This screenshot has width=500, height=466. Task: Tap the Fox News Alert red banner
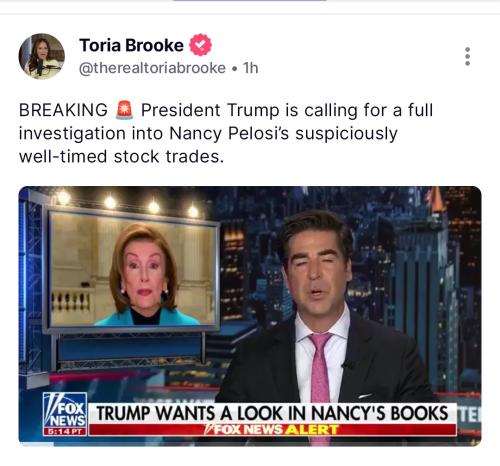pos(273,429)
